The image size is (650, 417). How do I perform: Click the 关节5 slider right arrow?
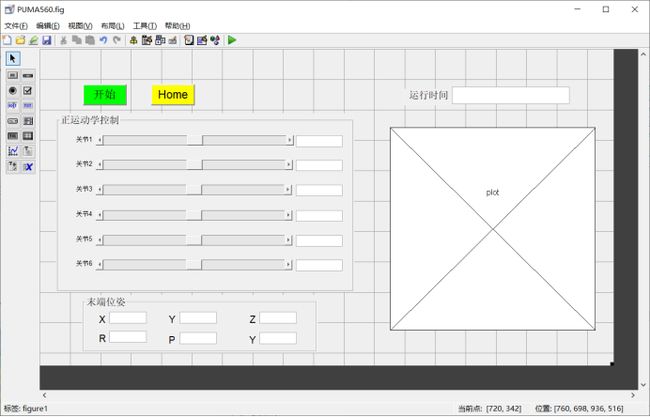coord(289,240)
